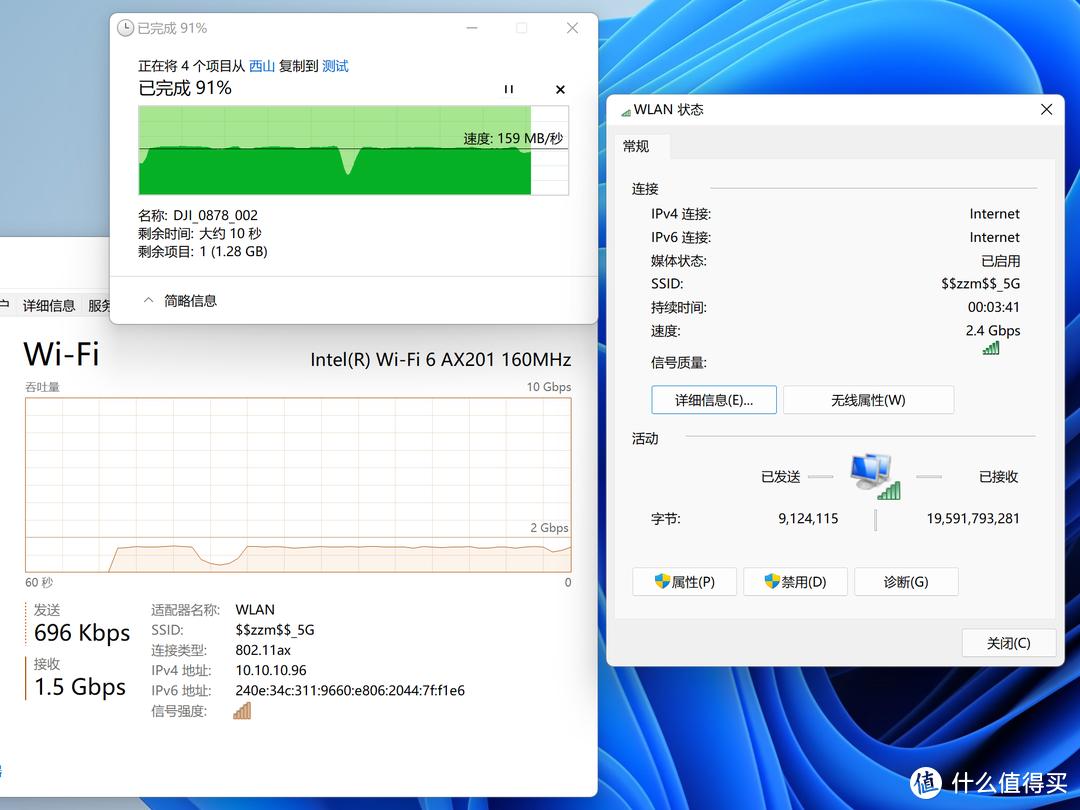Cancel the file transfer with the X icon
1080x810 pixels.
pyautogui.click(x=560, y=89)
